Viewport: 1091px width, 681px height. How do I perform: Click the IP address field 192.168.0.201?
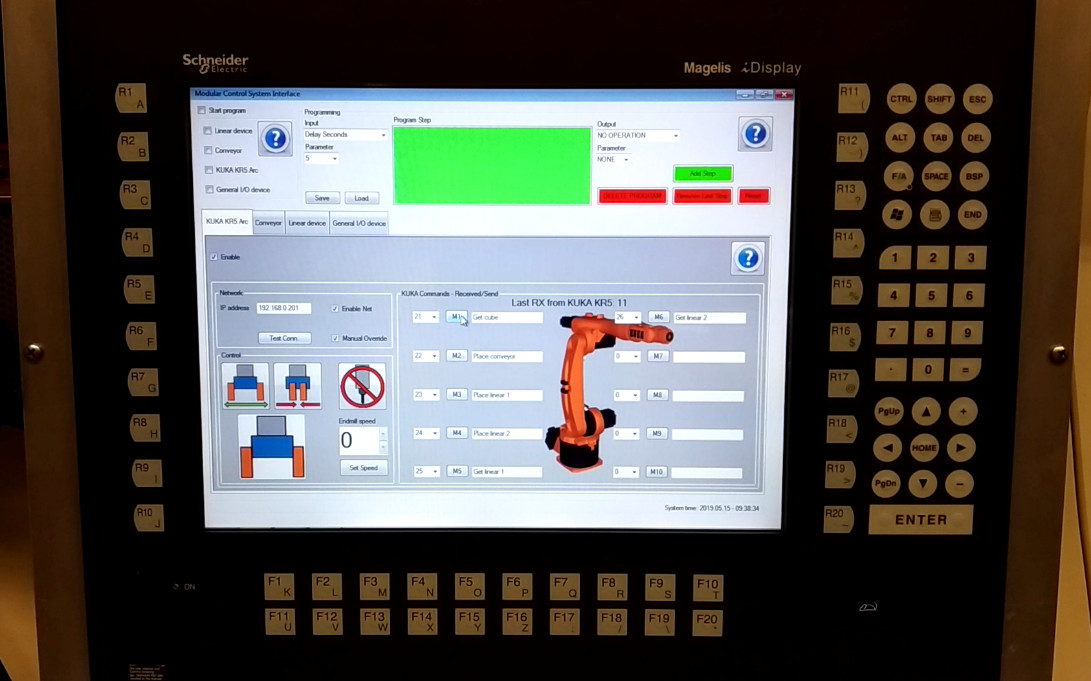pos(284,308)
